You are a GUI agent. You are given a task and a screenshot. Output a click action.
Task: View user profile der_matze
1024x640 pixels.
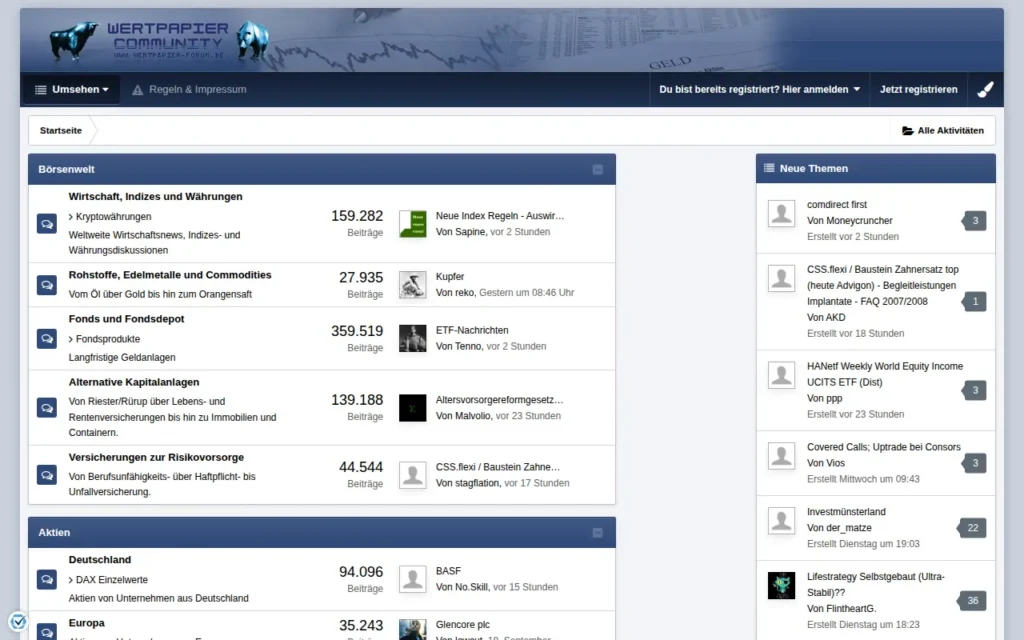847,528
